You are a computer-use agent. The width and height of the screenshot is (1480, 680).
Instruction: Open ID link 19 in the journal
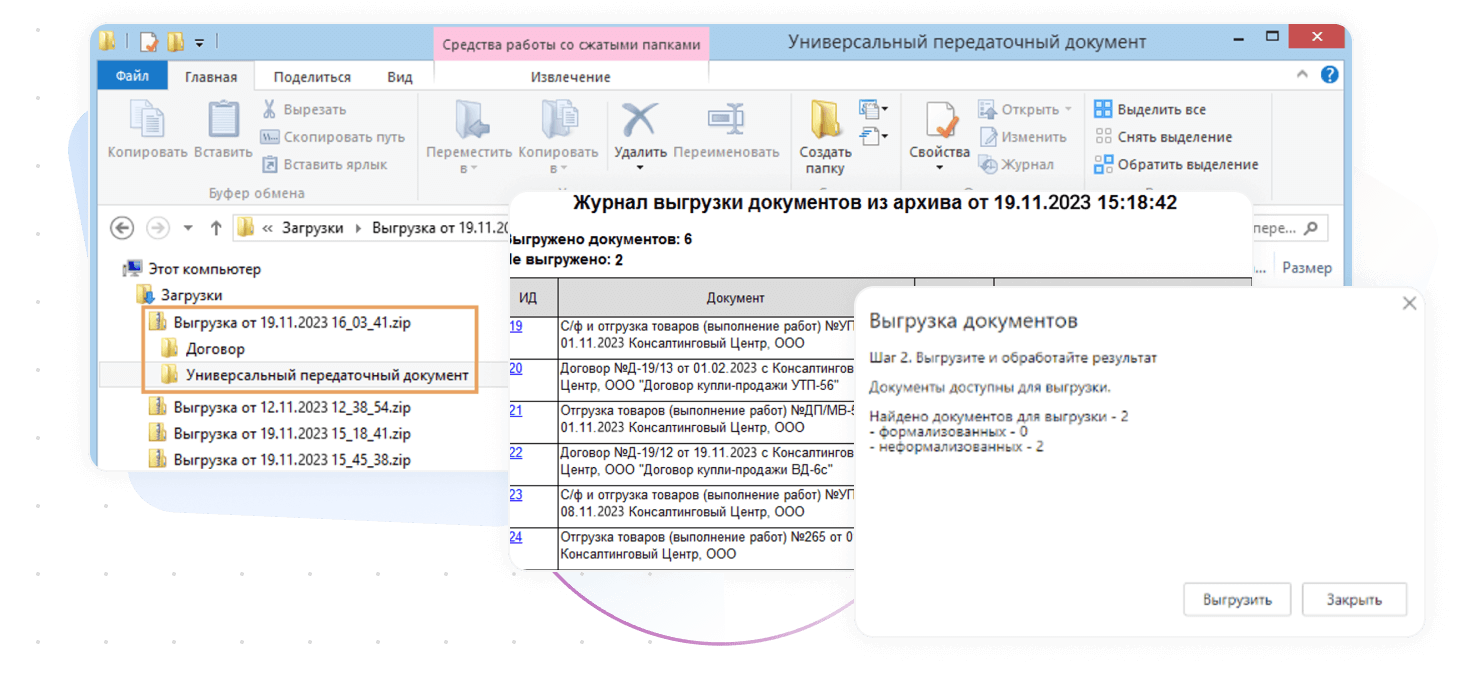click(x=516, y=326)
